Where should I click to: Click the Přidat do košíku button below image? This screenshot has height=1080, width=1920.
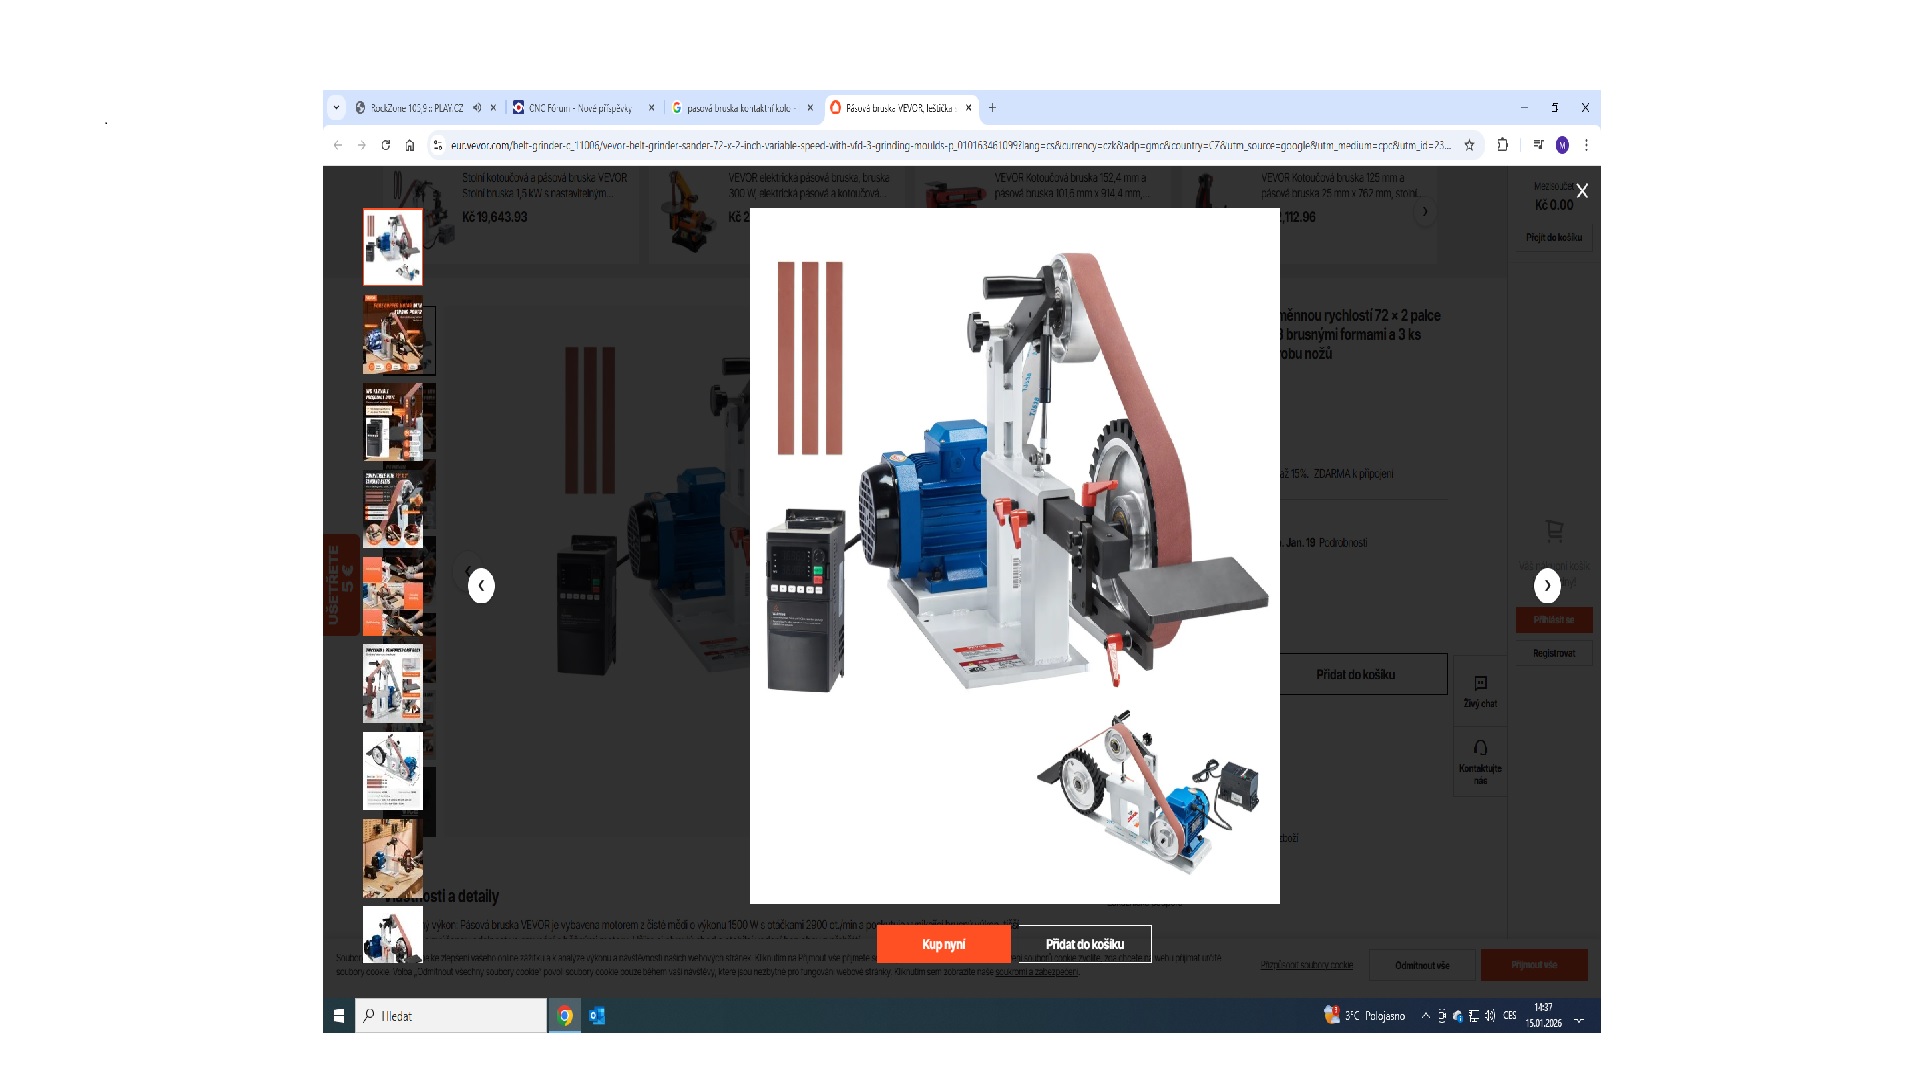click(1084, 944)
